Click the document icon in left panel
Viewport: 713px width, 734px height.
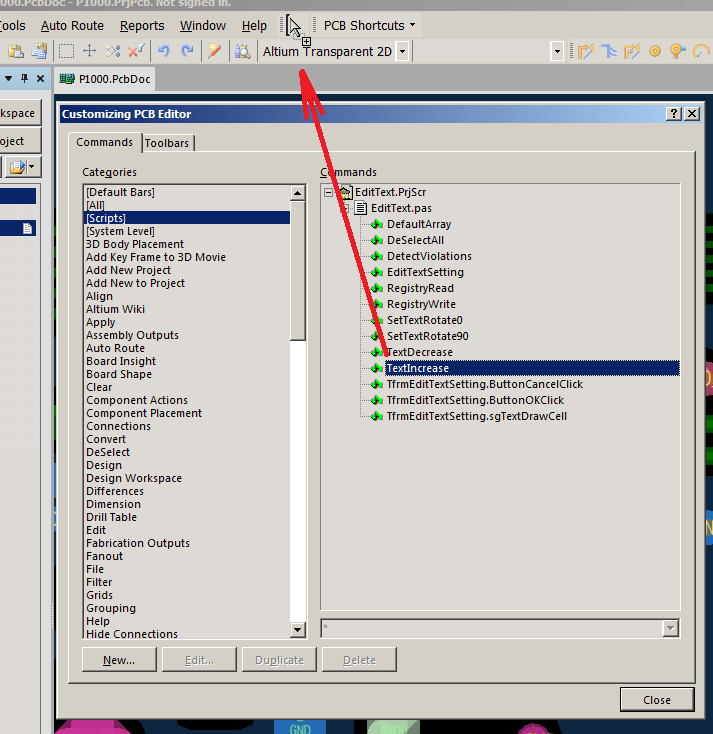point(28,228)
